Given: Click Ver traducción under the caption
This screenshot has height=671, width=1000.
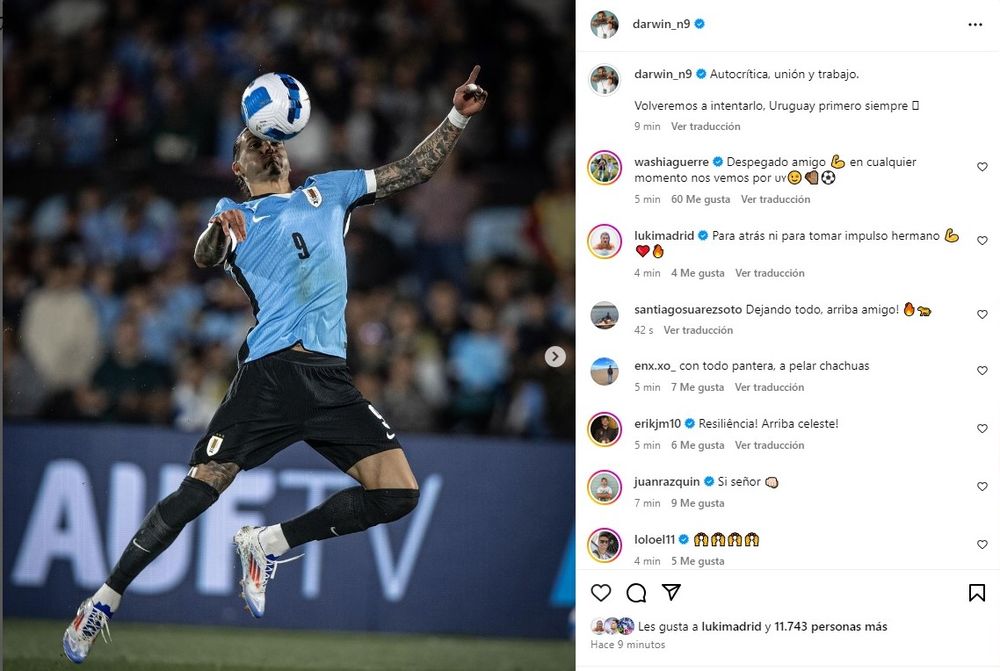Looking at the screenshot, I should (x=705, y=126).
